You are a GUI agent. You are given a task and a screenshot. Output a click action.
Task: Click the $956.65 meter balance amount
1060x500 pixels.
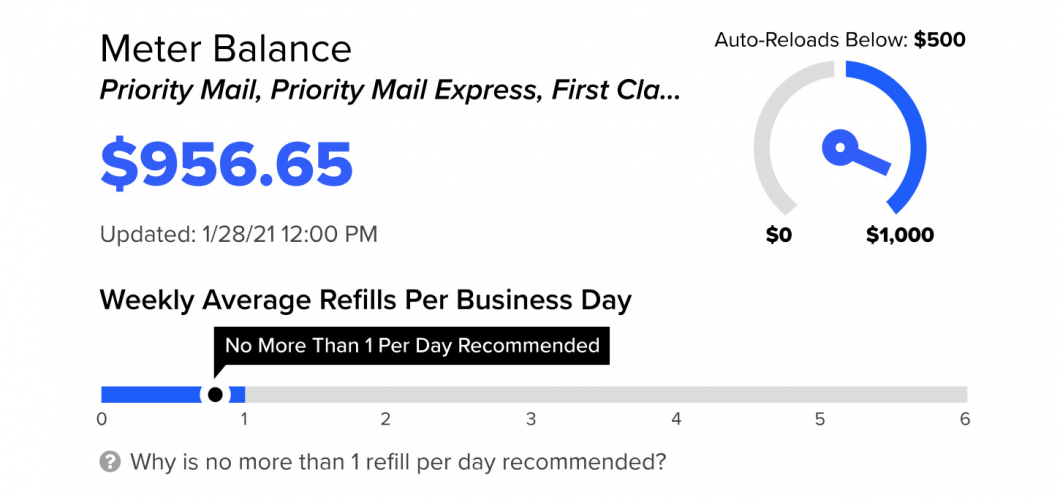click(x=226, y=165)
